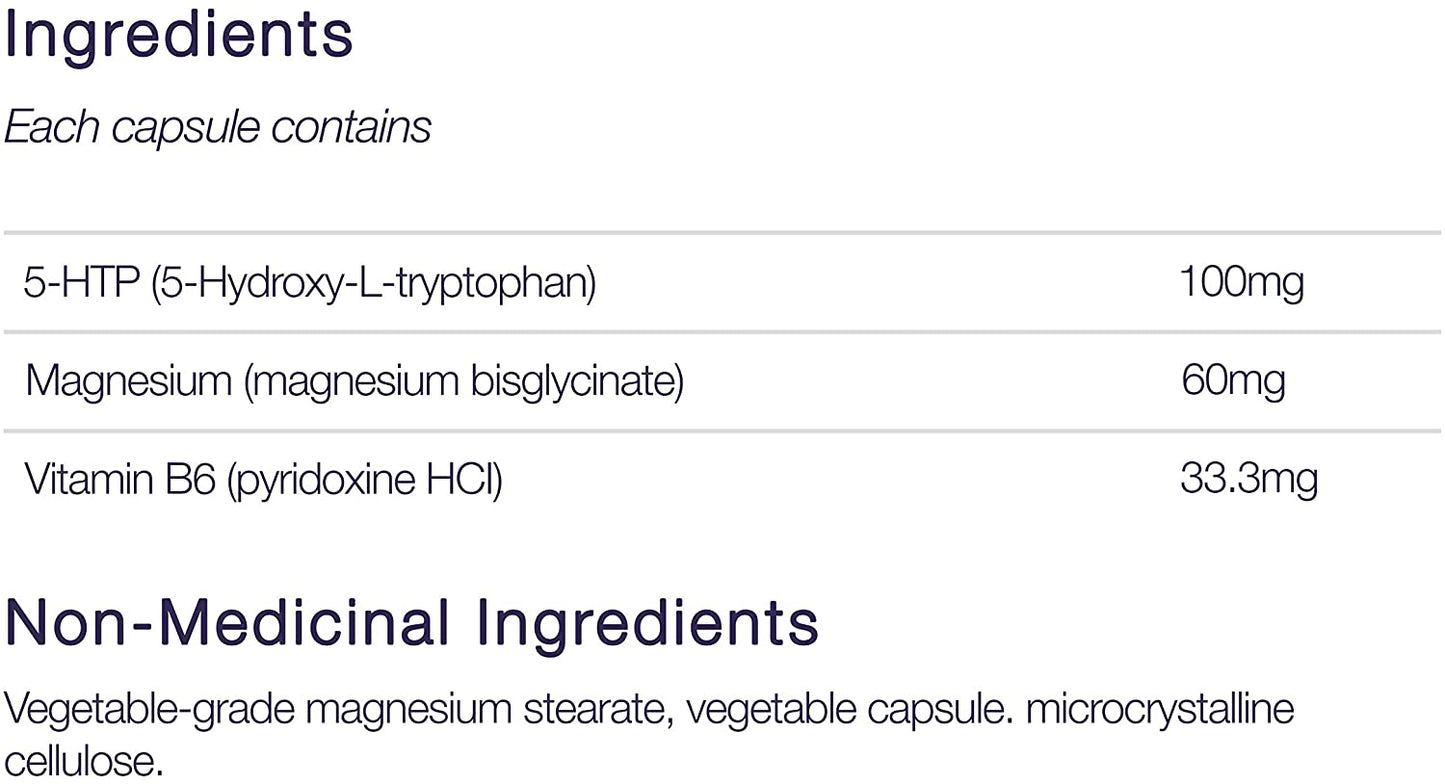Click the word 'microcrystalline'
Screen dimensions: 1445x784
click(x=1161, y=708)
